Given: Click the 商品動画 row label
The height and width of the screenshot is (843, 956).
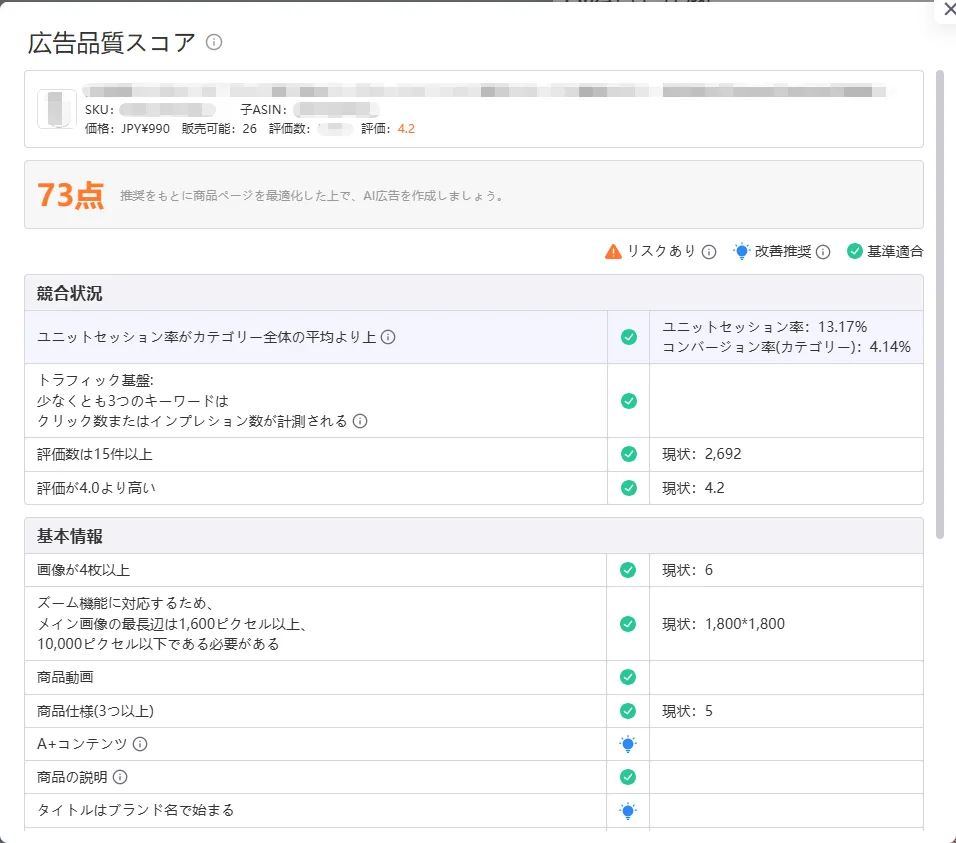Looking at the screenshot, I should (x=65, y=677).
